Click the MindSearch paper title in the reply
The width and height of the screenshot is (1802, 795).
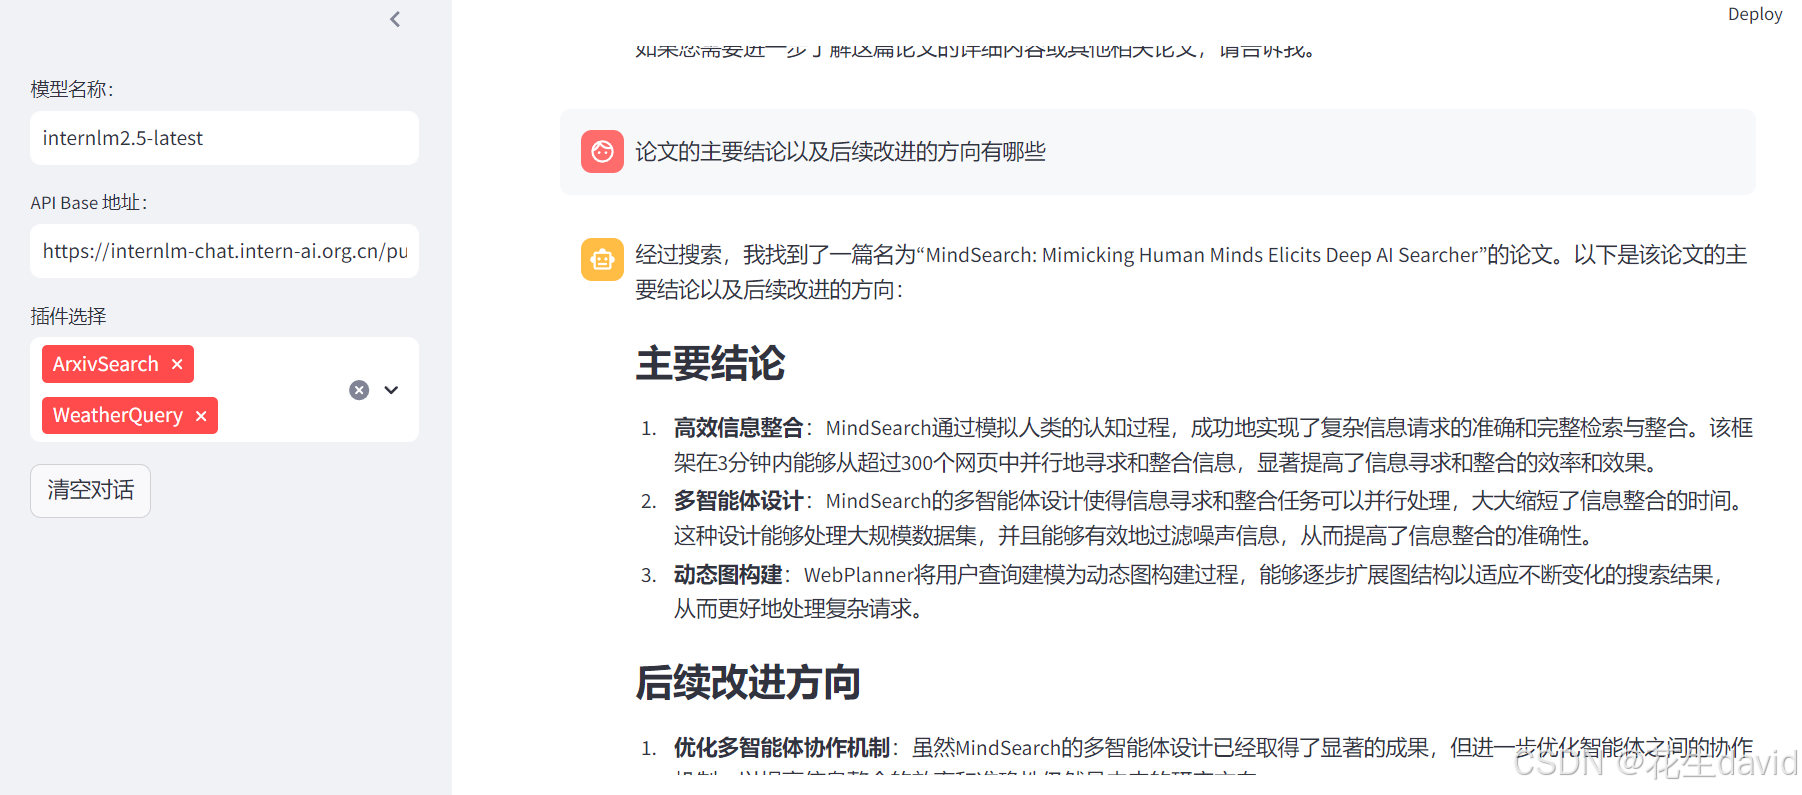tap(1201, 255)
